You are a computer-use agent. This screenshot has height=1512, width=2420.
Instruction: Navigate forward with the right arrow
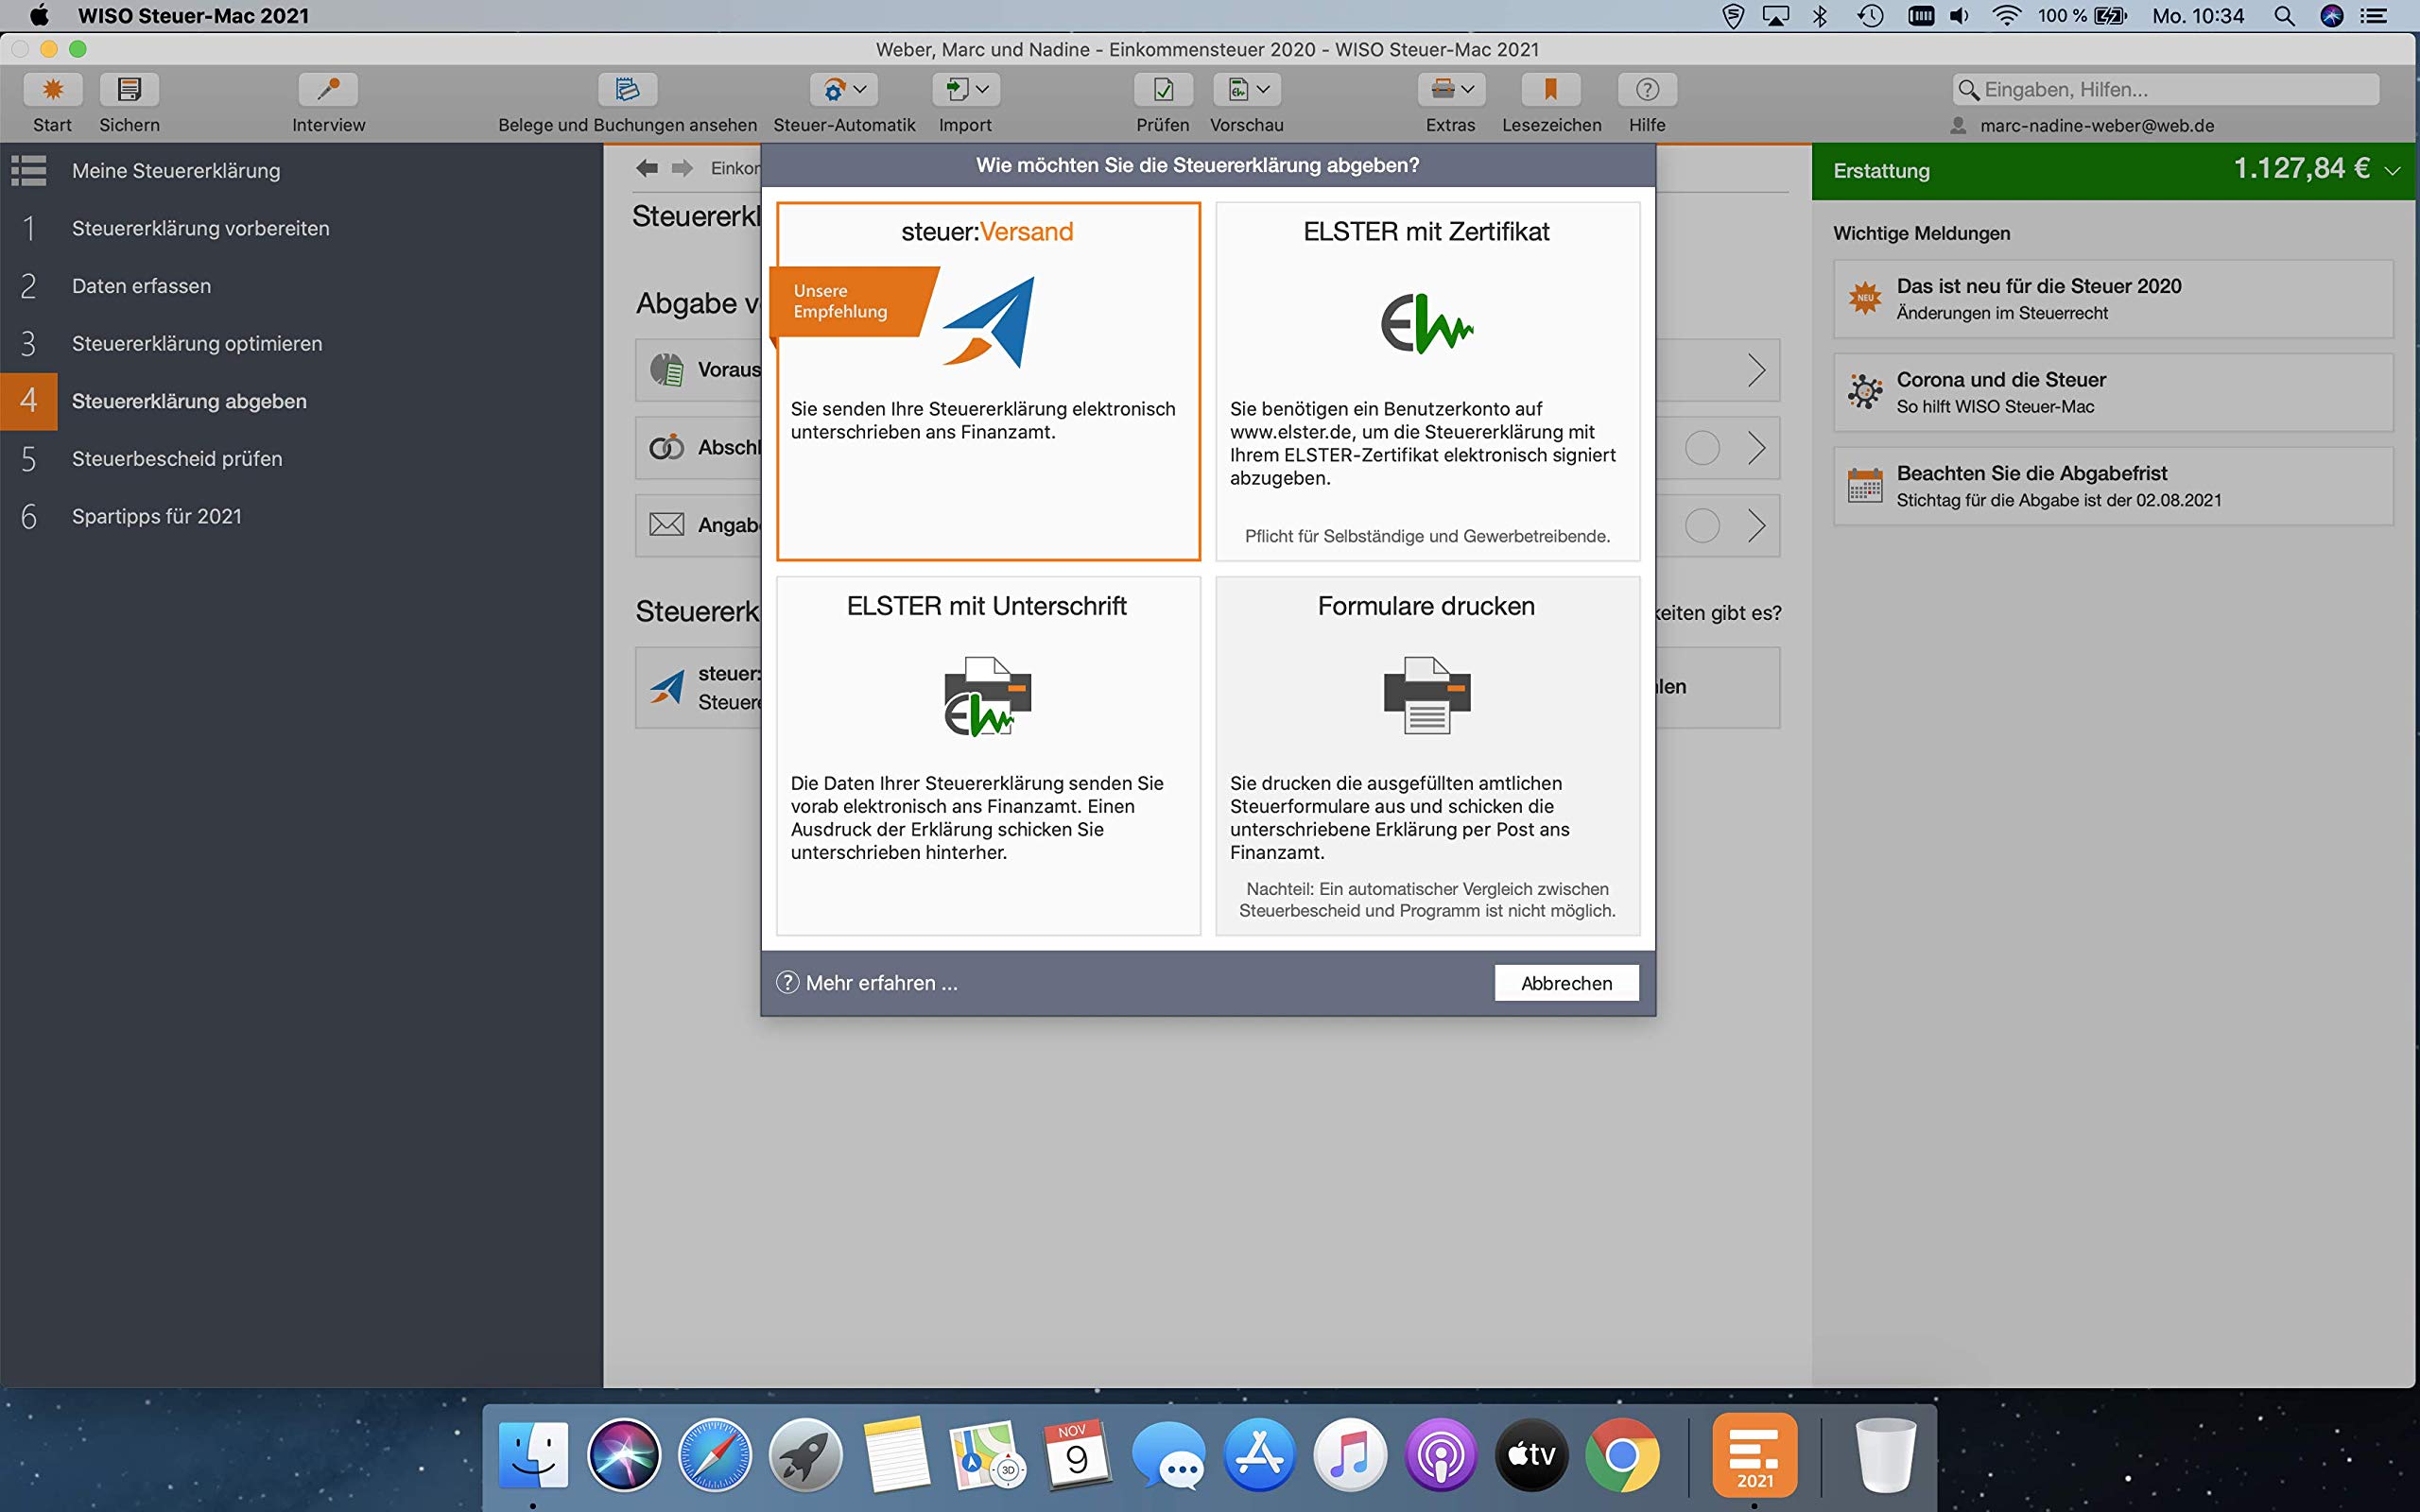[682, 168]
